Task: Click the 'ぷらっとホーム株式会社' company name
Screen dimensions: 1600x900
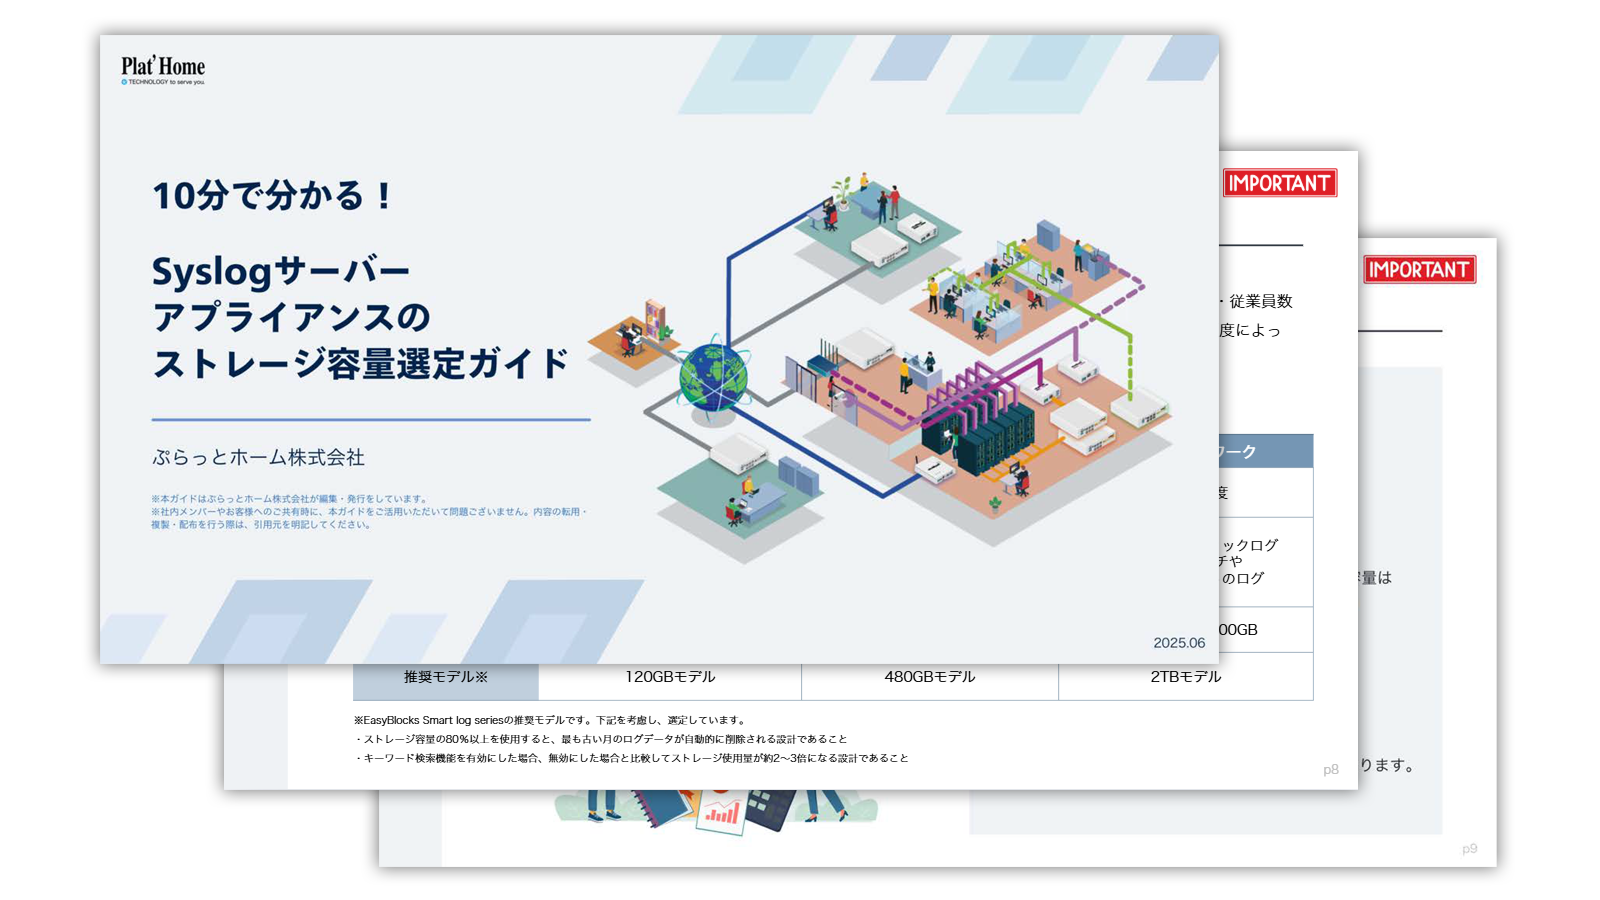Action: pos(258,458)
